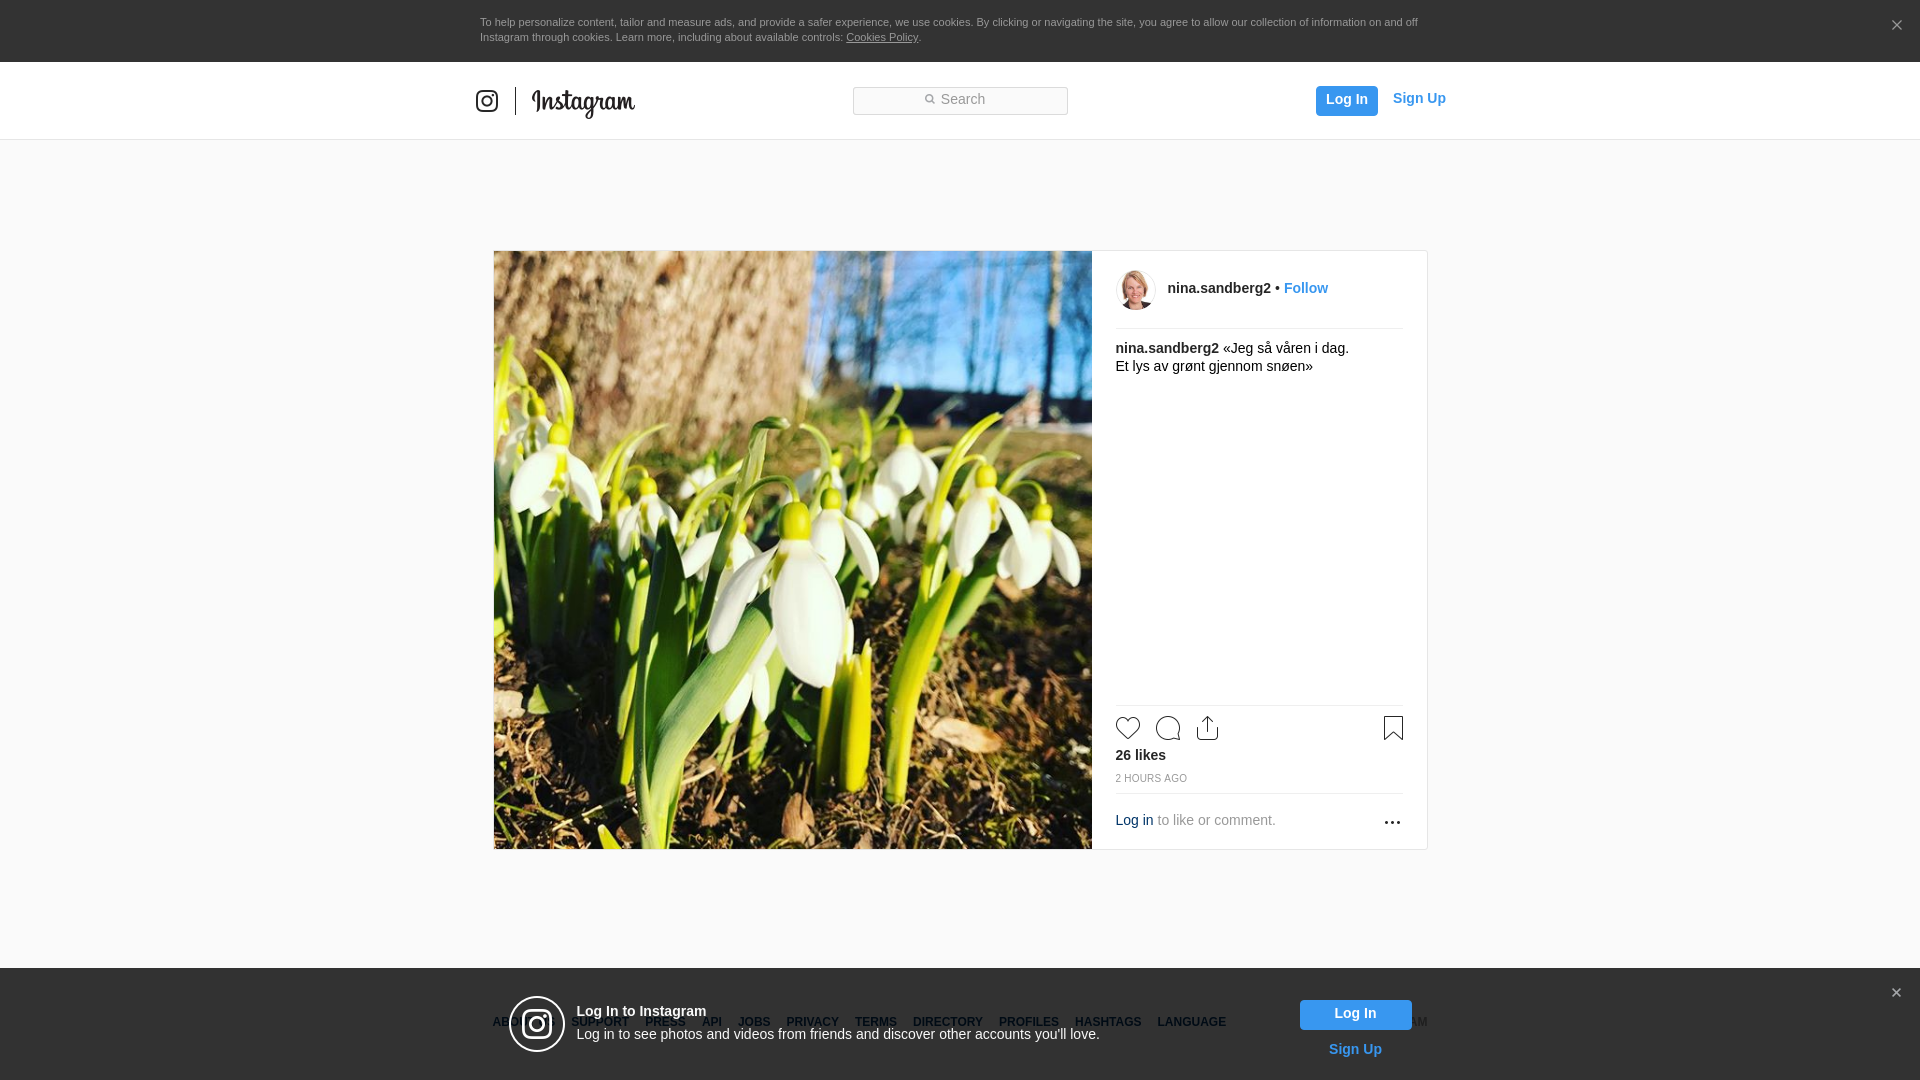Share the post using the share icon
1920x1080 pixels.
[1207, 728]
